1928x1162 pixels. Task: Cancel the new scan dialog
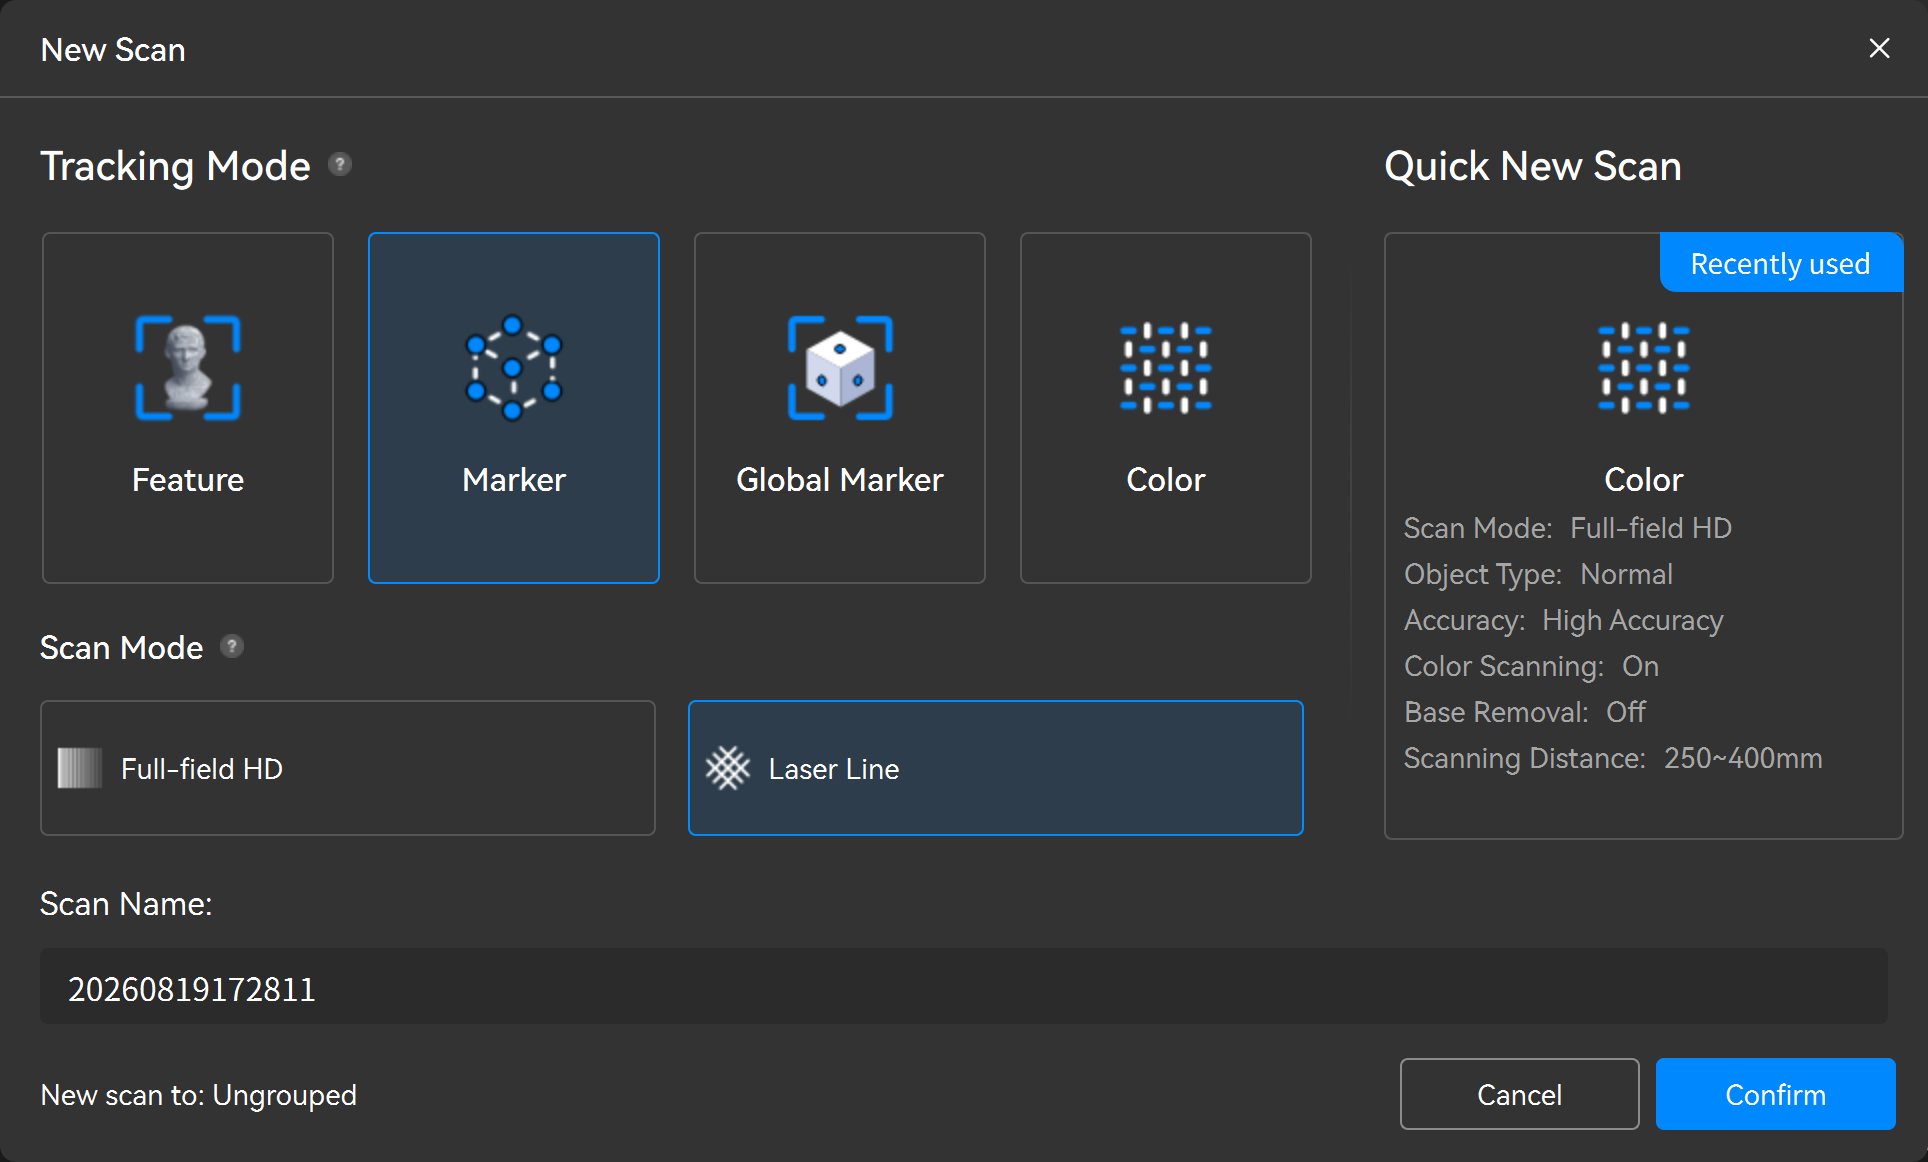1520,1094
